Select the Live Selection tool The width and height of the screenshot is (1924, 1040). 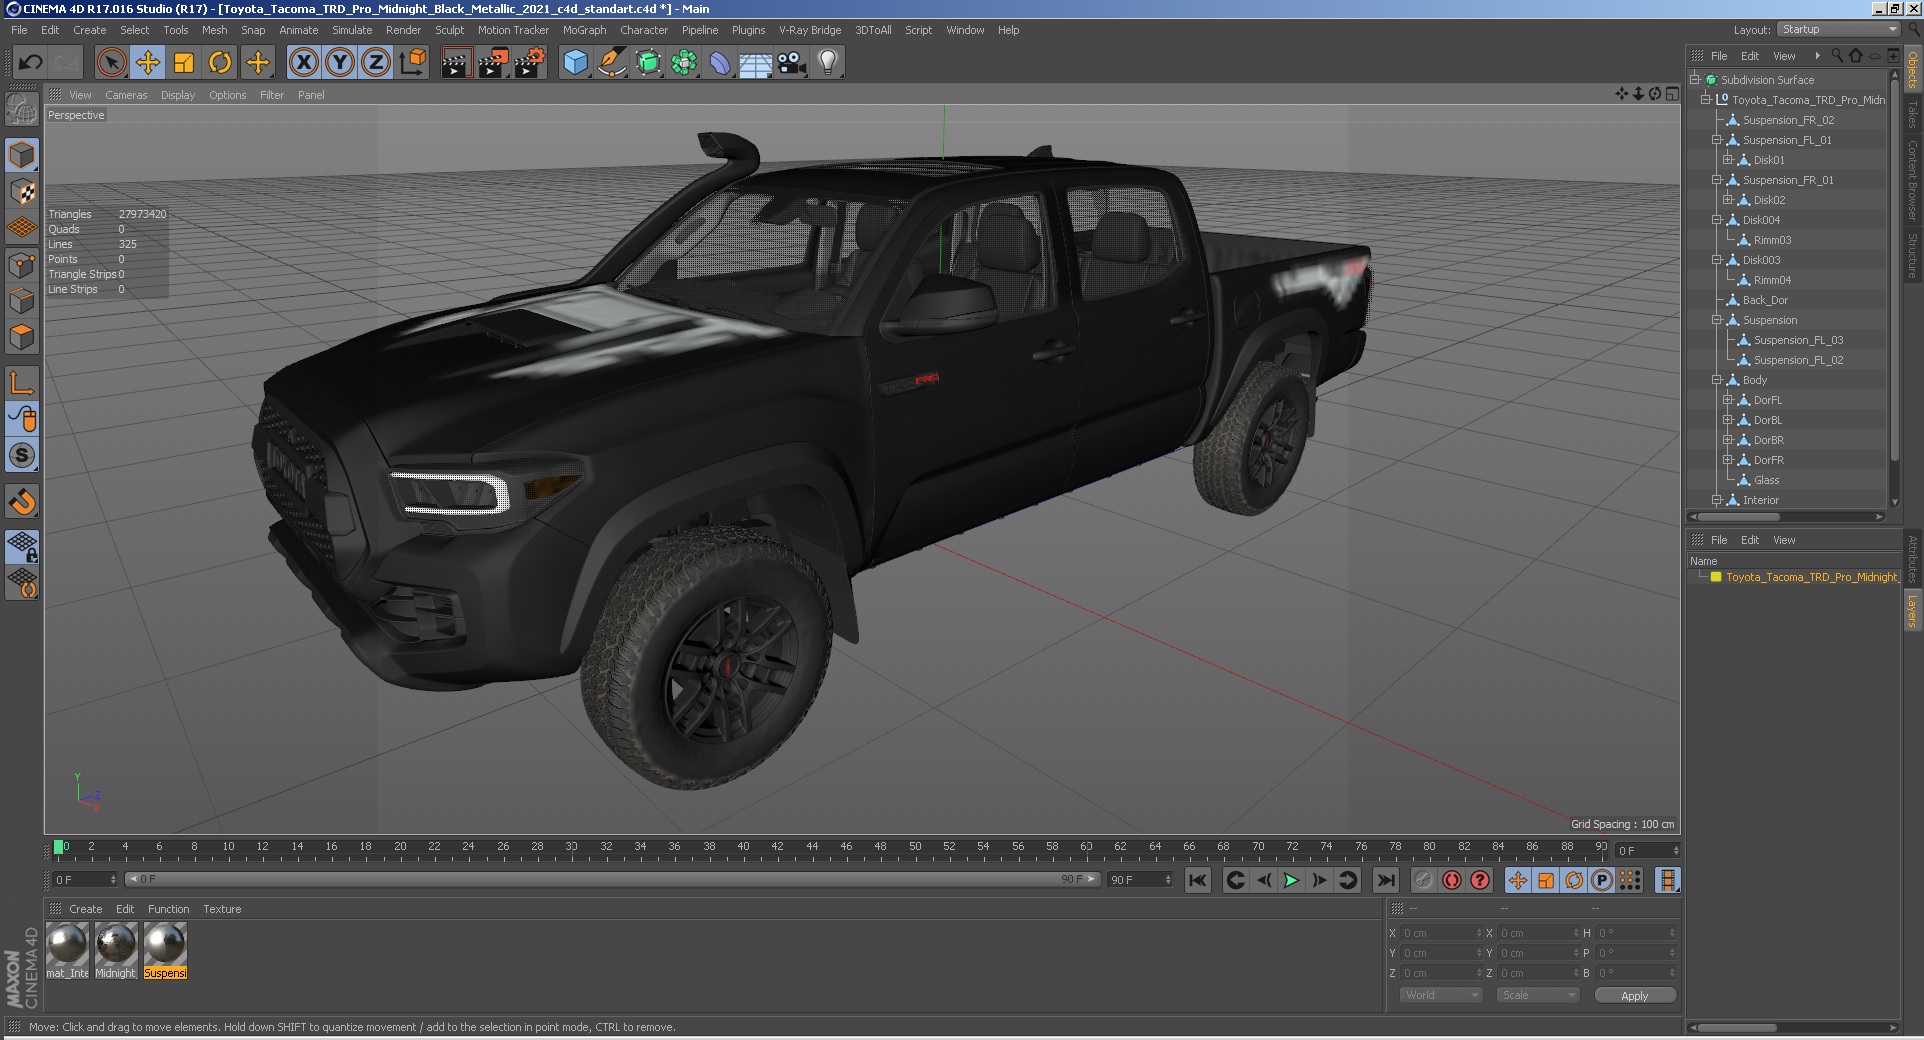pos(112,63)
